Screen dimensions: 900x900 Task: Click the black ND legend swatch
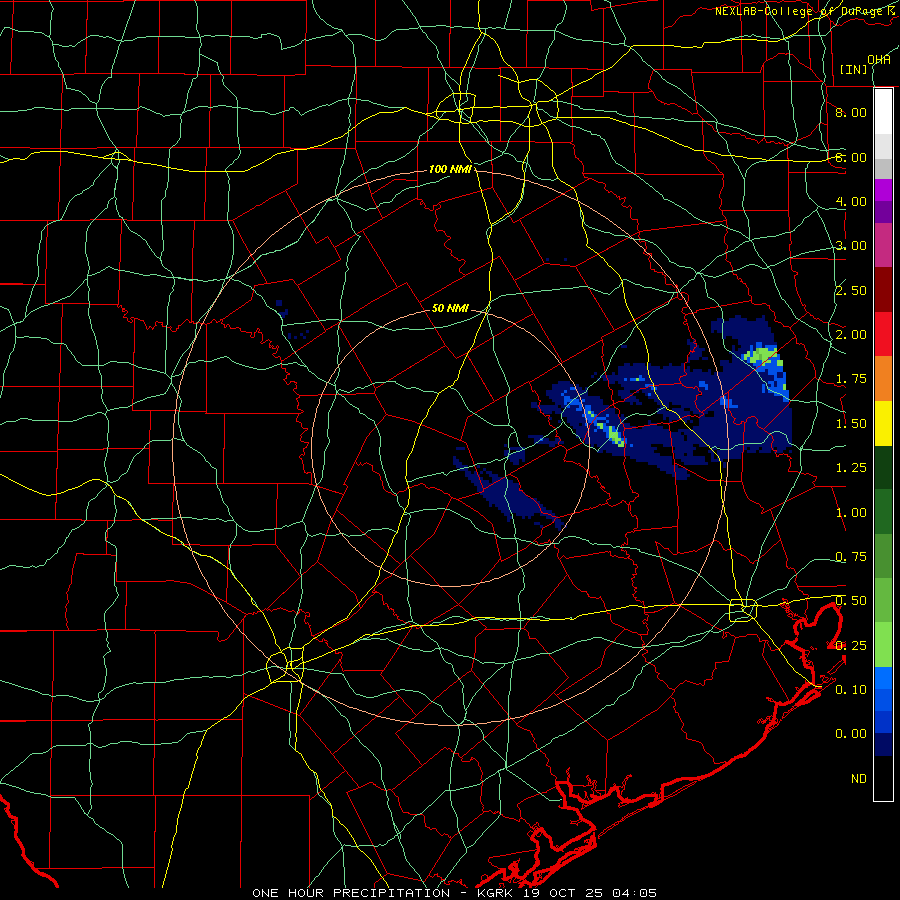(883, 778)
